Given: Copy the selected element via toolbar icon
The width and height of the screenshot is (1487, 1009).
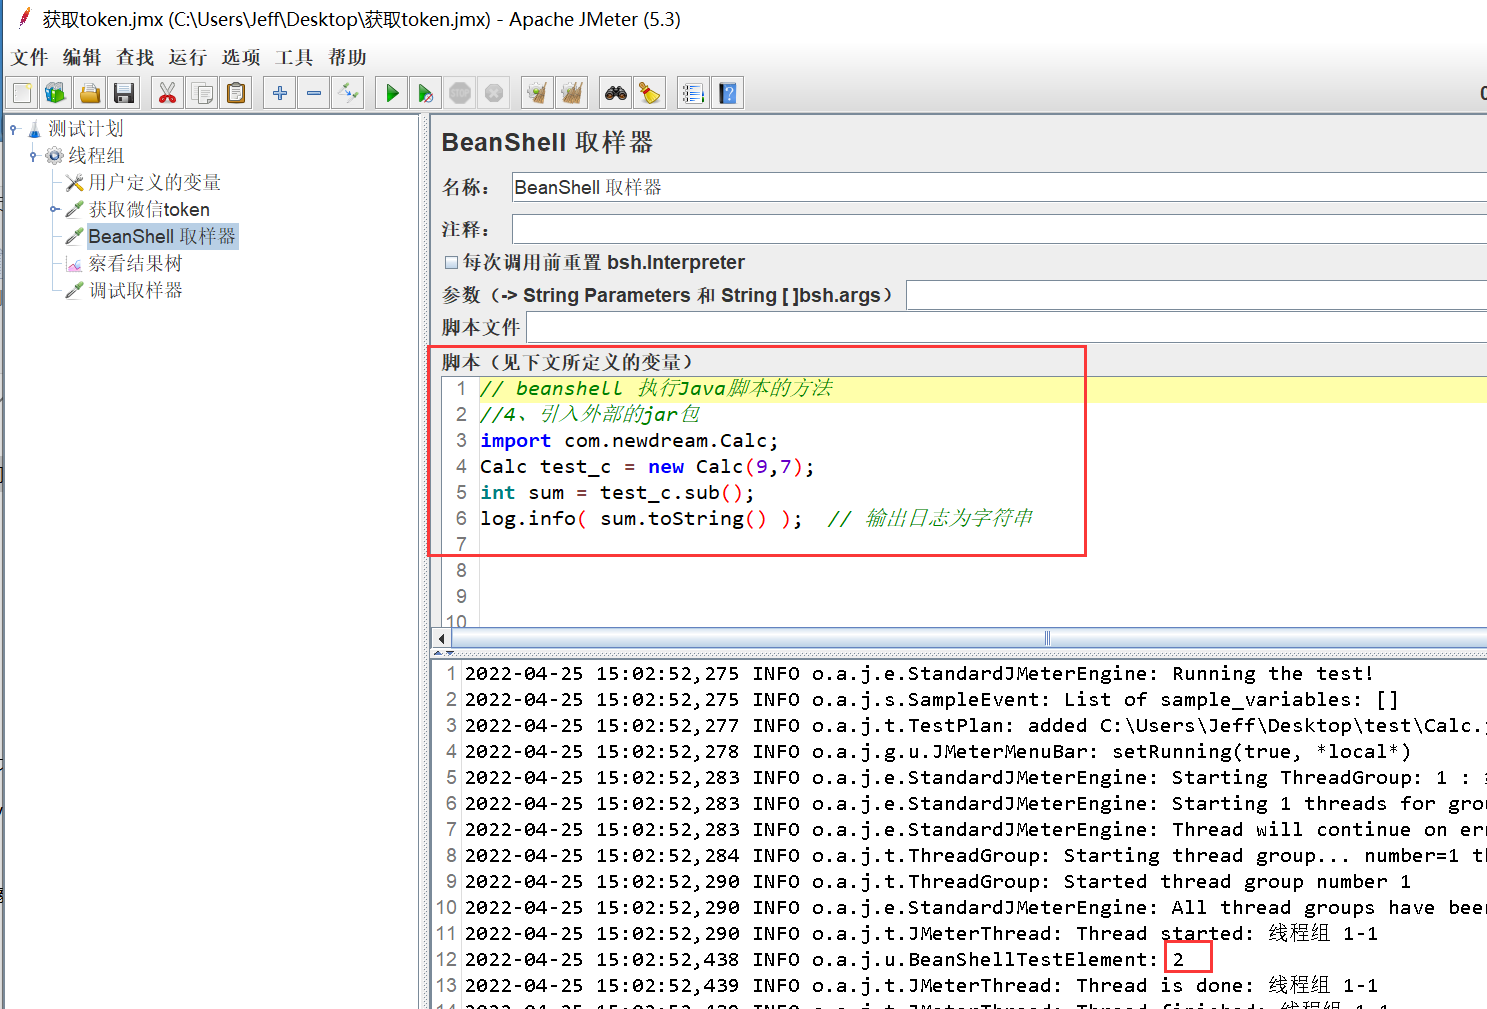Looking at the screenshot, I should tap(202, 93).
